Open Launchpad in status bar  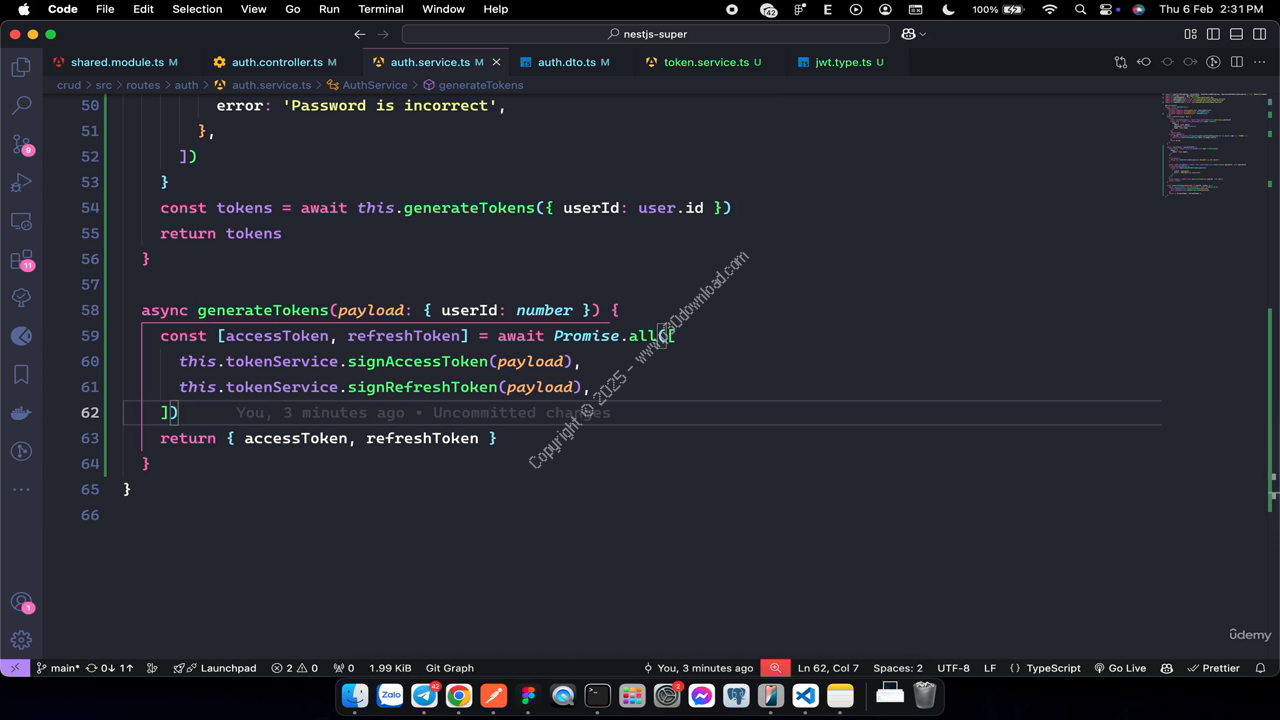pos(215,668)
